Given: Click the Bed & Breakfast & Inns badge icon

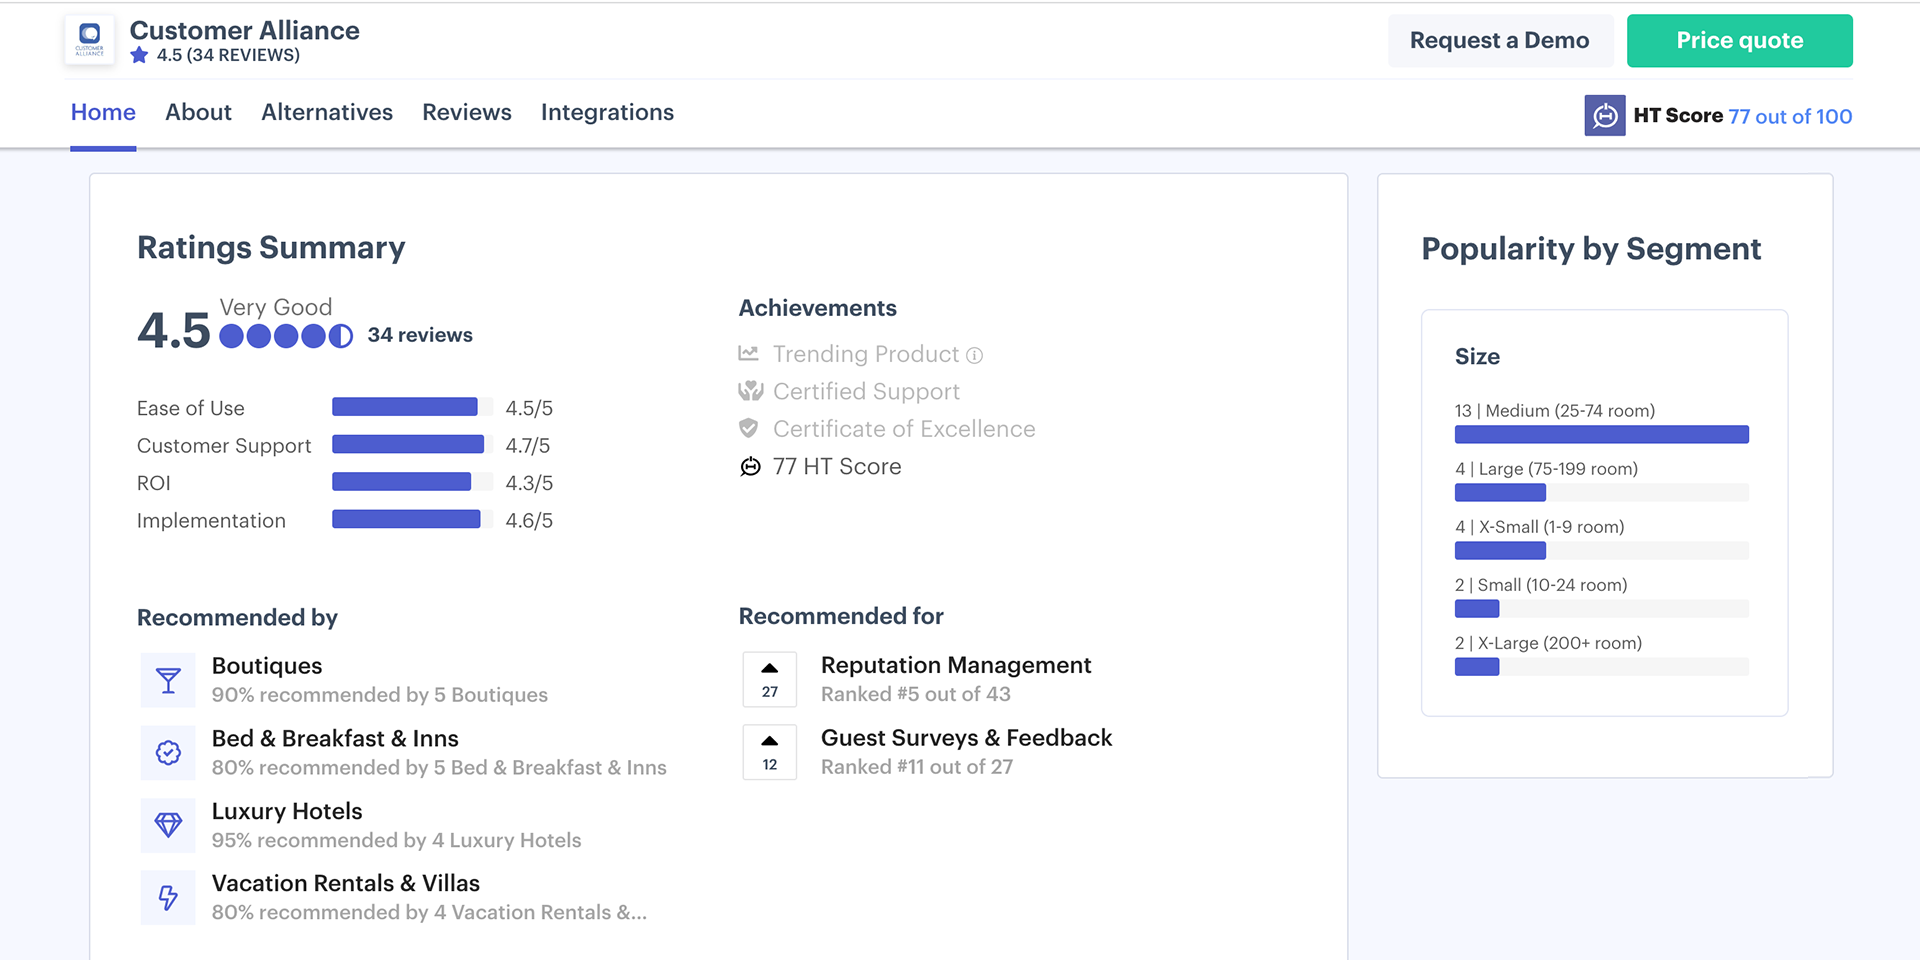Looking at the screenshot, I should pos(168,753).
